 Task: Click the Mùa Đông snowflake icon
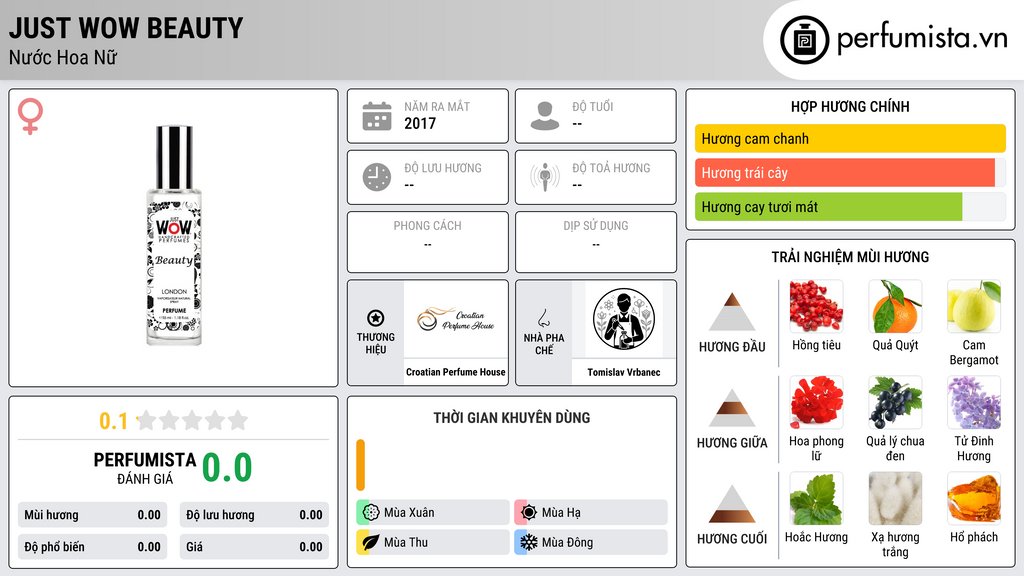click(x=529, y=542)
